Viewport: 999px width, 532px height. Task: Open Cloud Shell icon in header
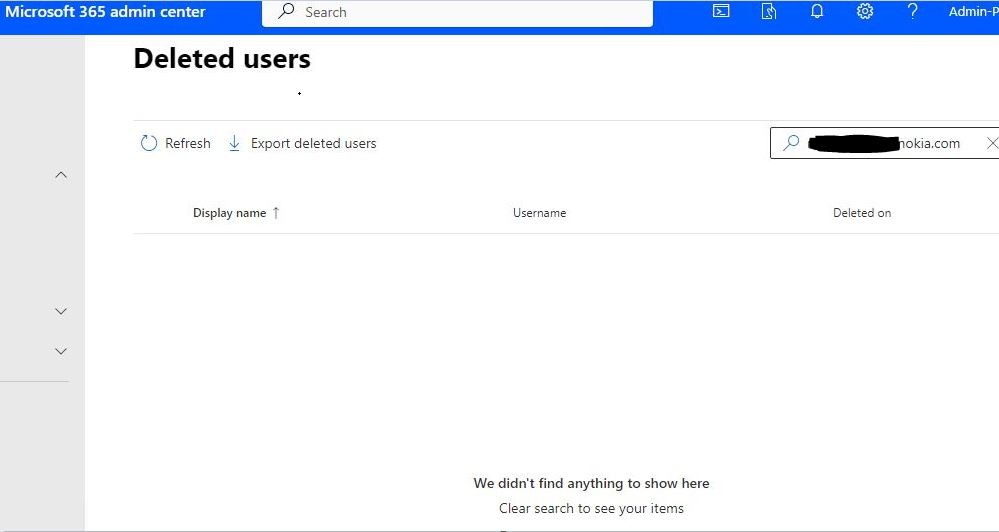(721, 11)
